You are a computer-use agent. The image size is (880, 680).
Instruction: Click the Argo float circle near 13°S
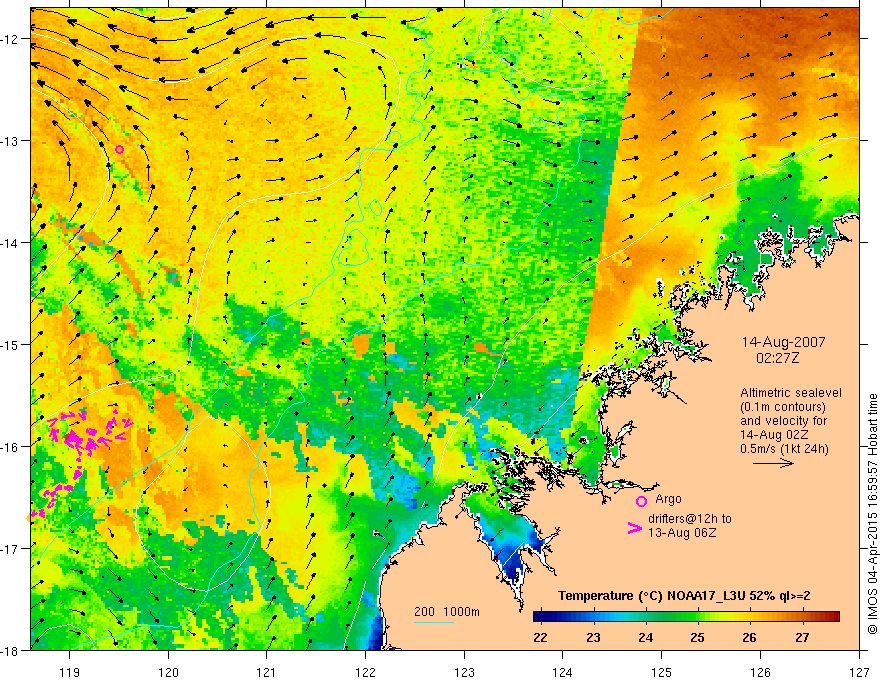tap(119, 149)
